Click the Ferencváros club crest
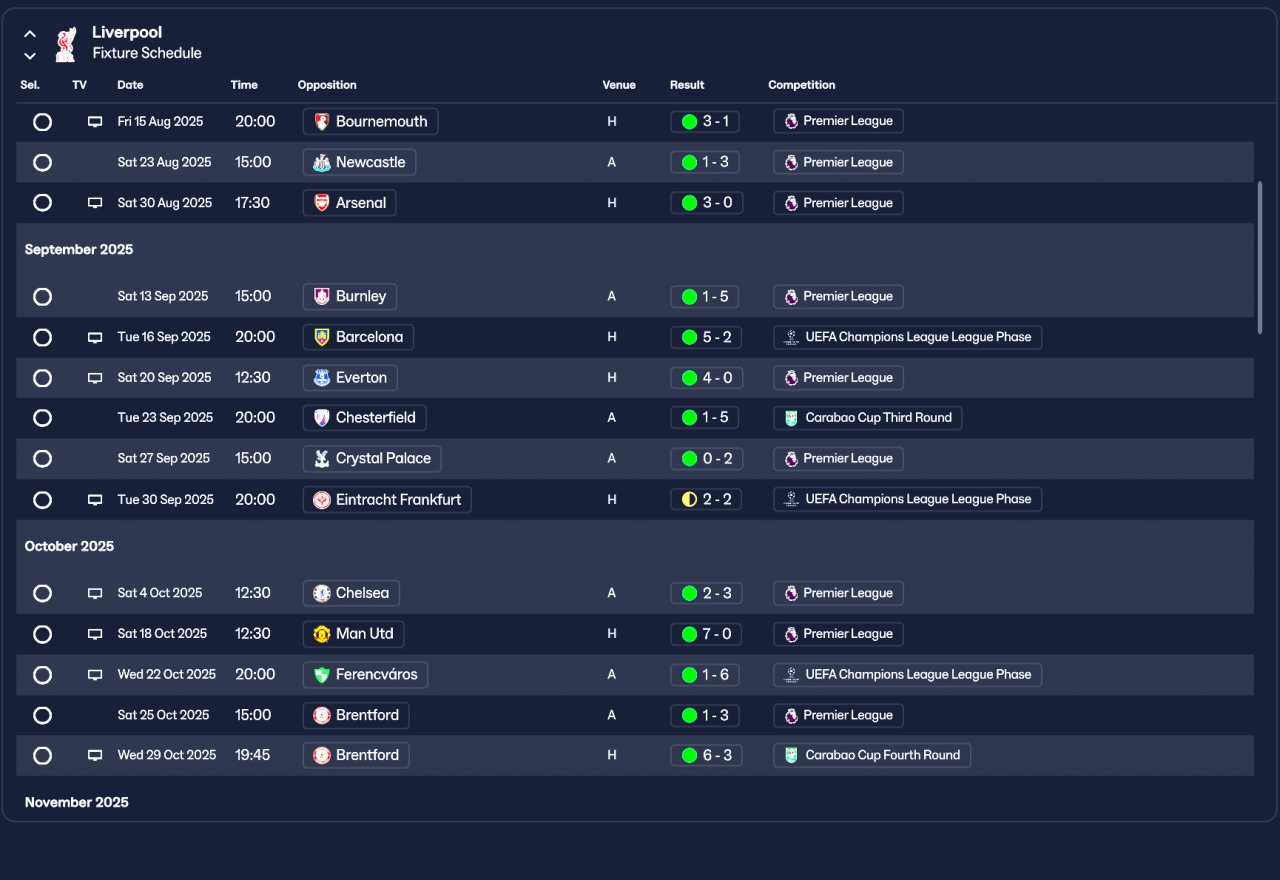This screenshot has width=1280, height=880. click(322, 675)
